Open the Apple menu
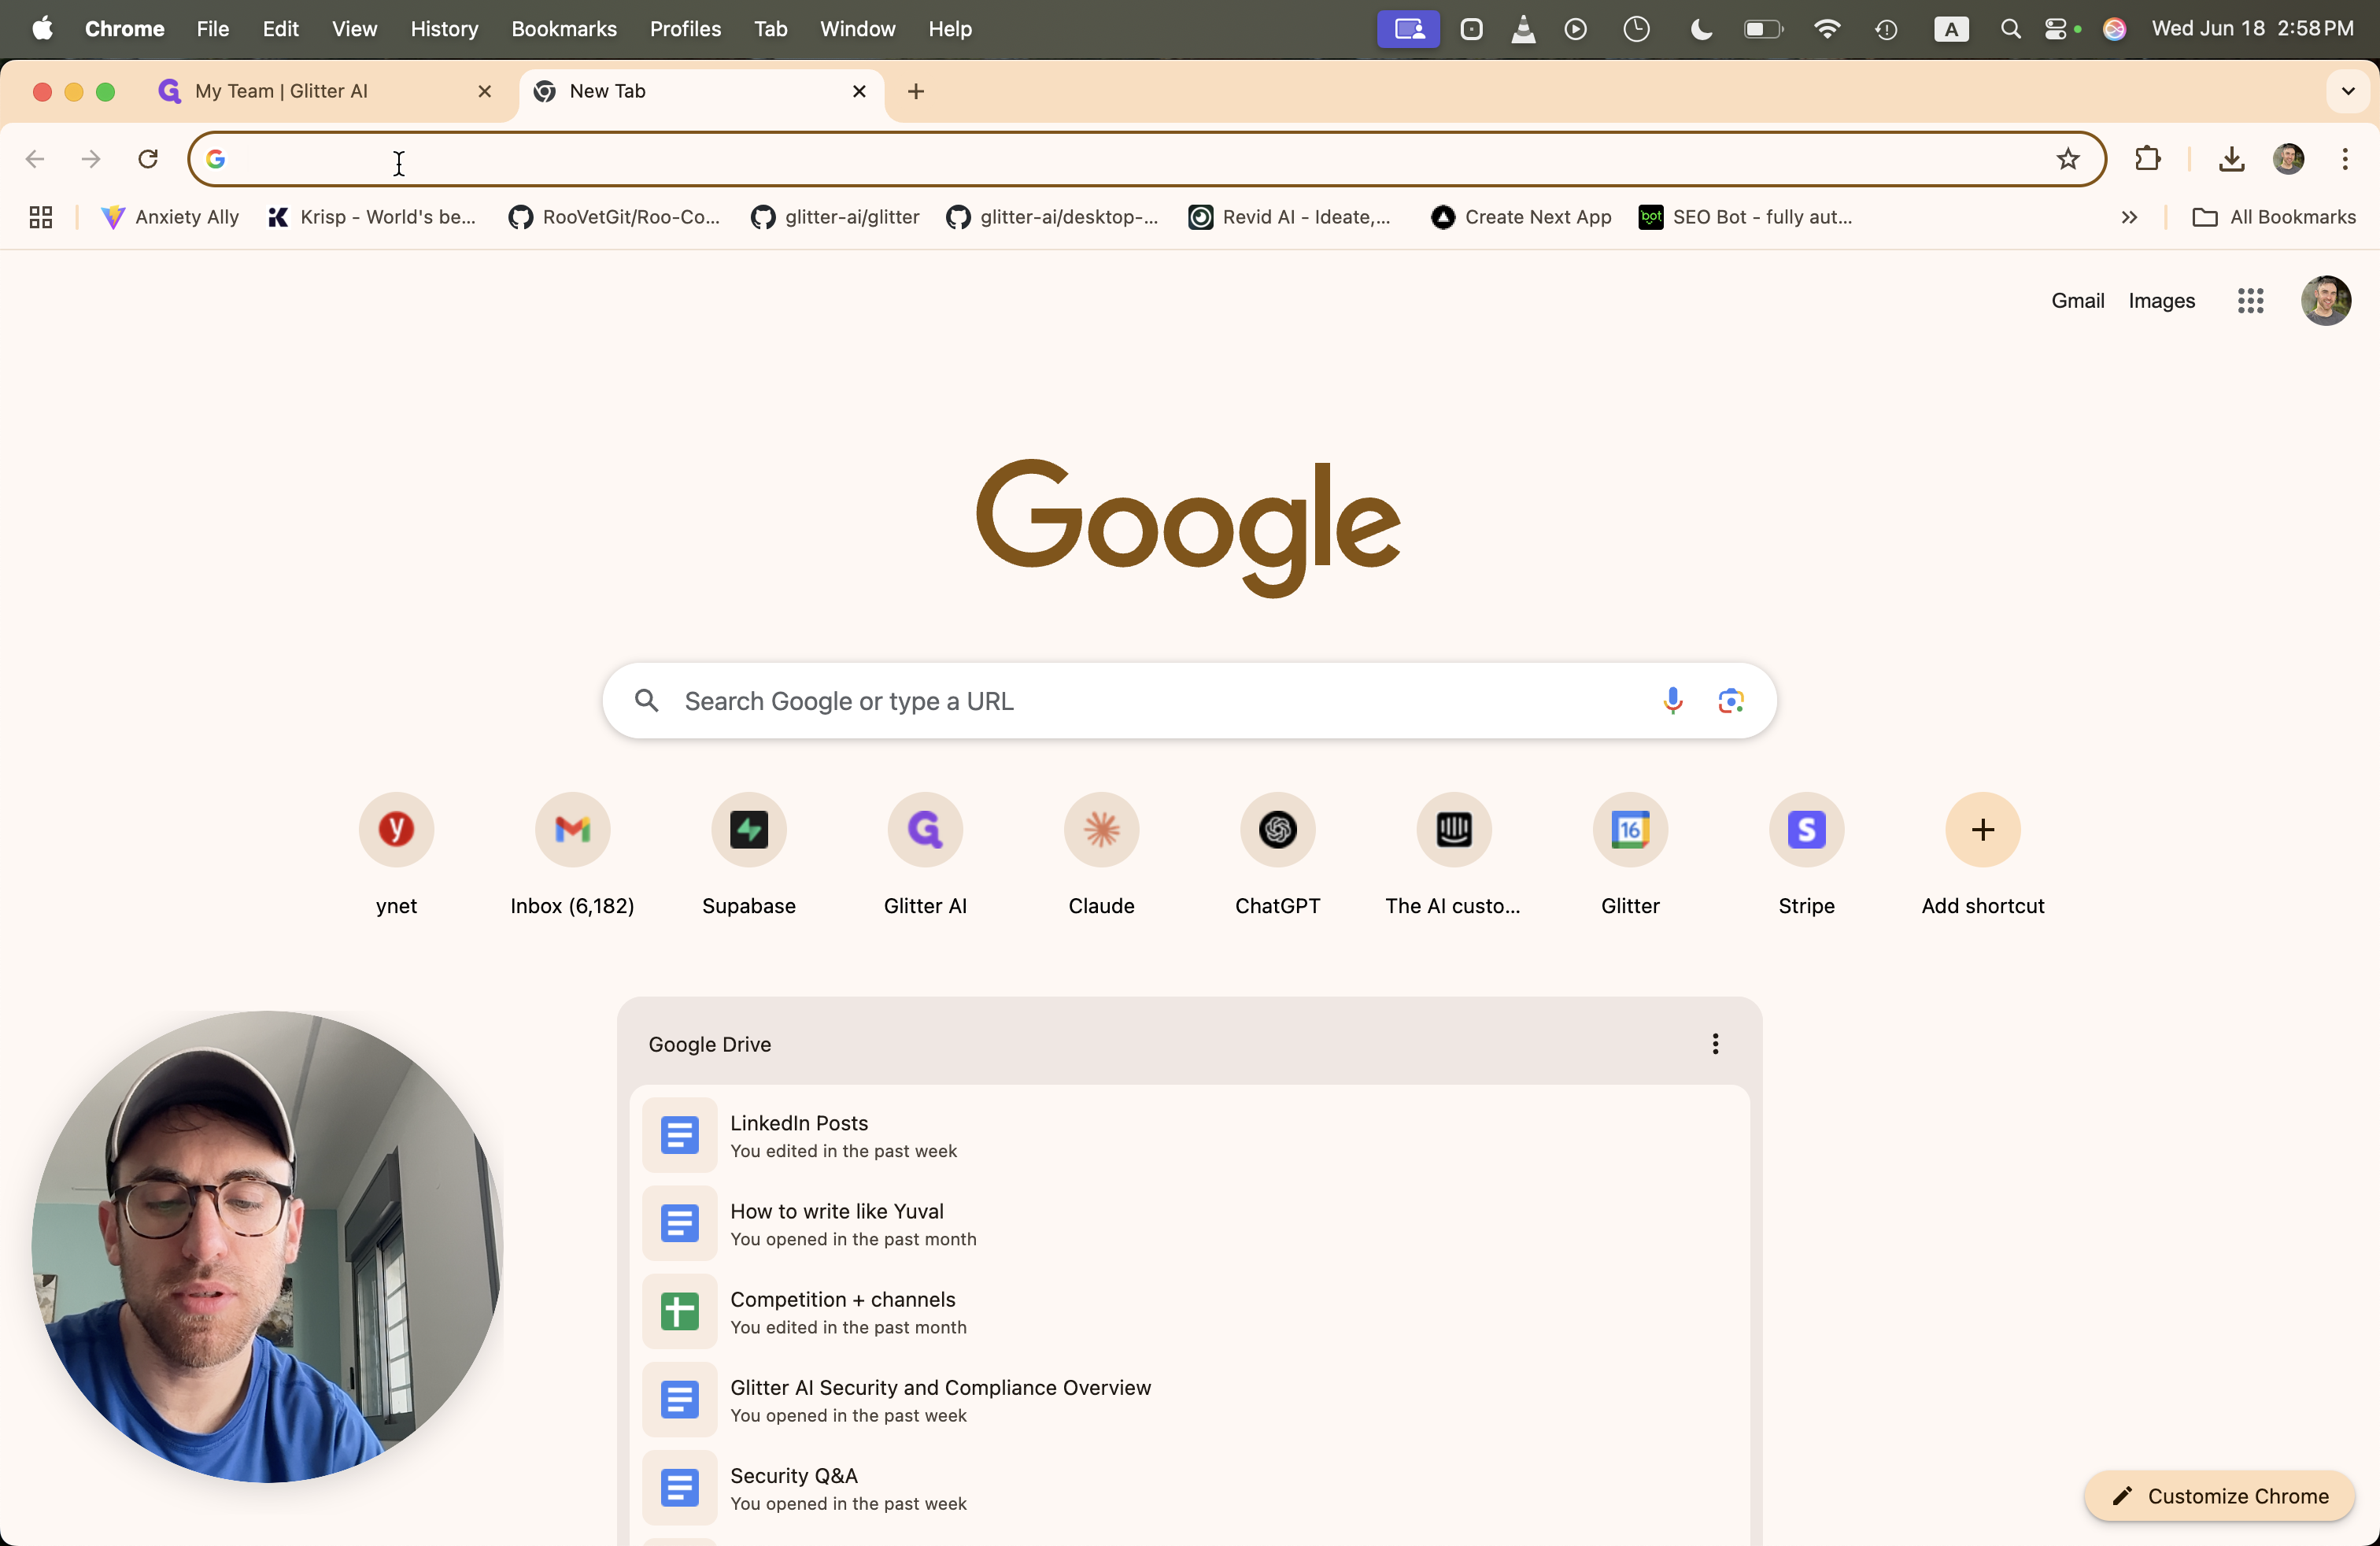 click(42, 29)
